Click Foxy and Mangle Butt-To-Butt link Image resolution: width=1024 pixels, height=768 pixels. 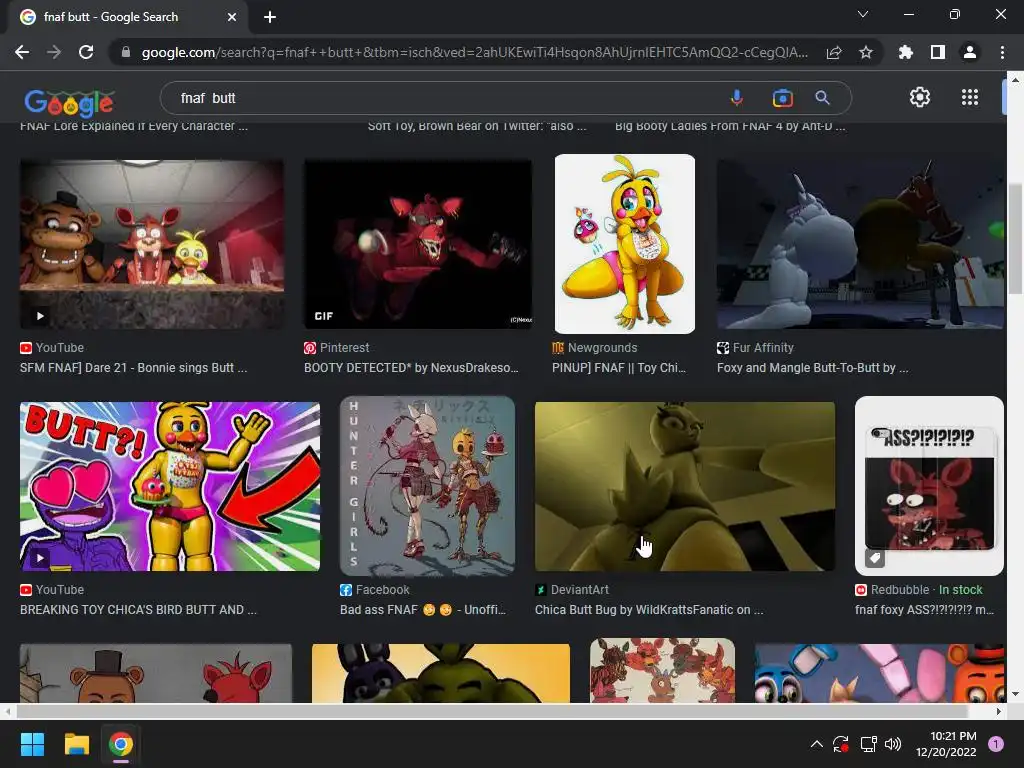[812, 368]
